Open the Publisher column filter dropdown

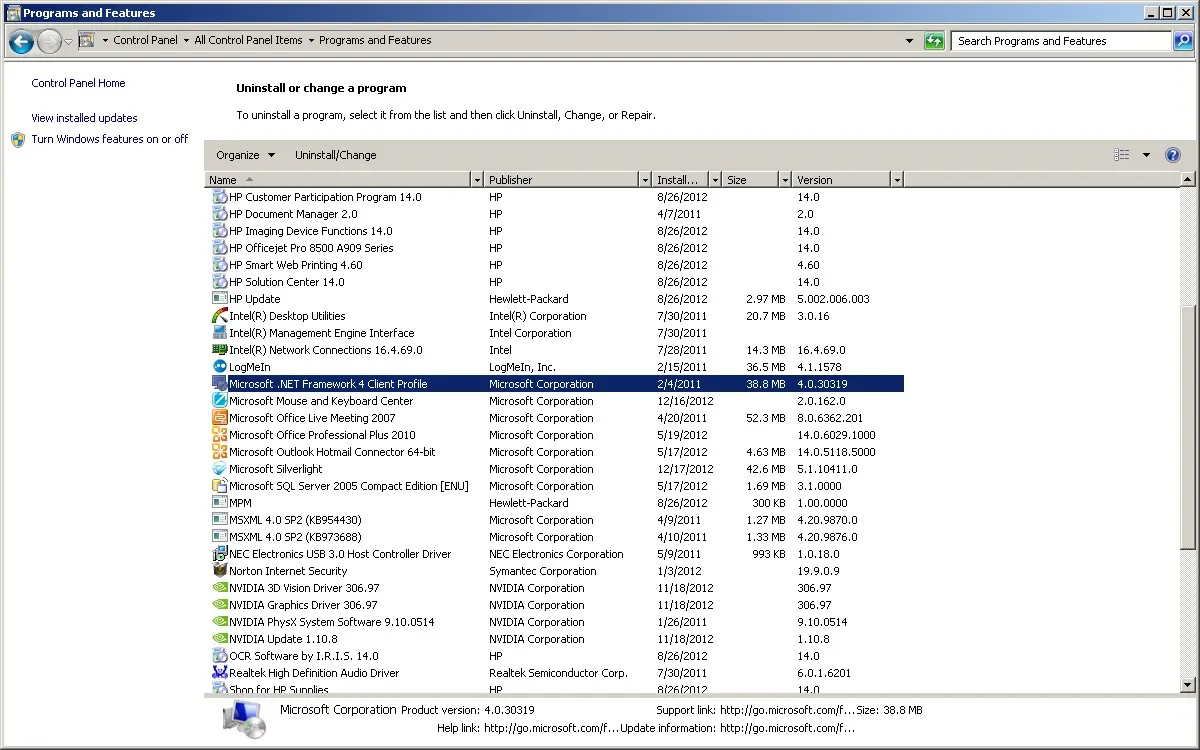tap(644, 180)
